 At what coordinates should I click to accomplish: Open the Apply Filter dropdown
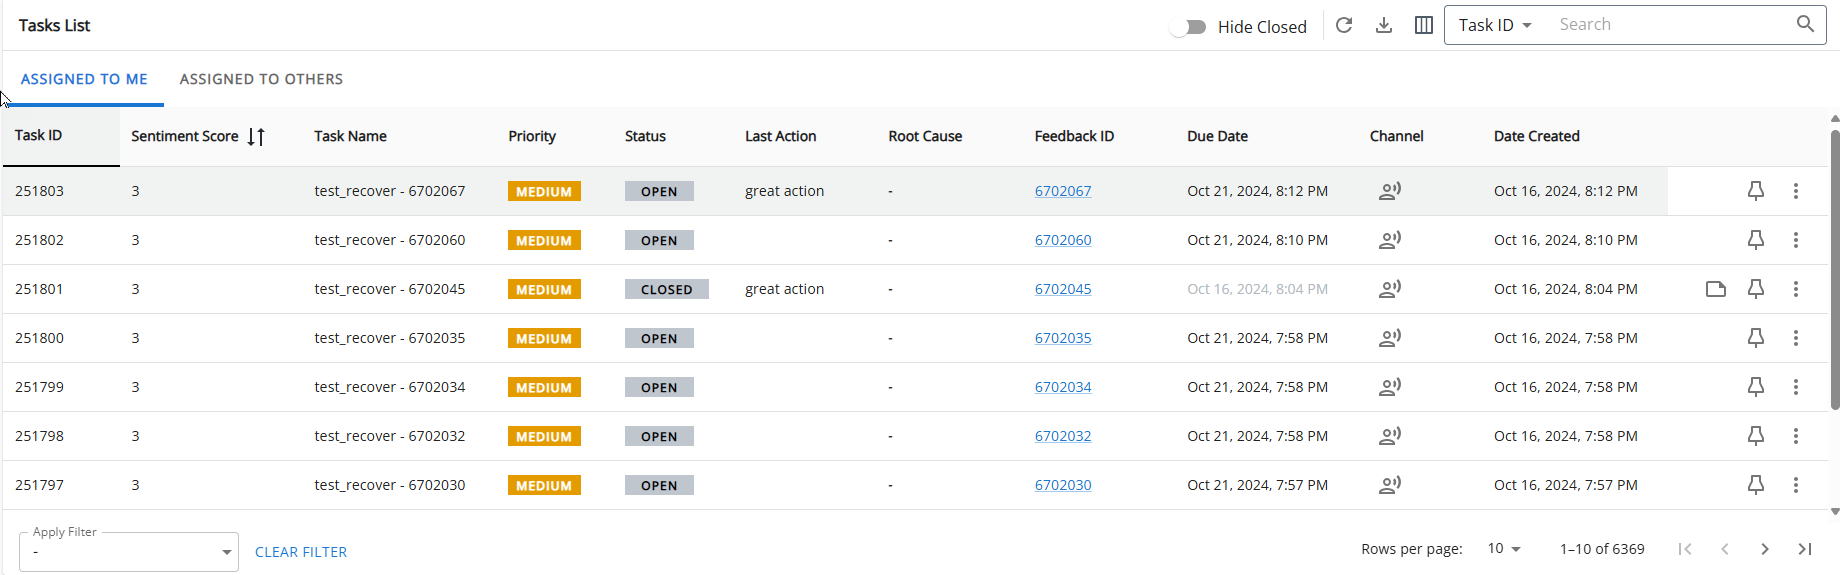pyautogui.click(x=128, y=552)
